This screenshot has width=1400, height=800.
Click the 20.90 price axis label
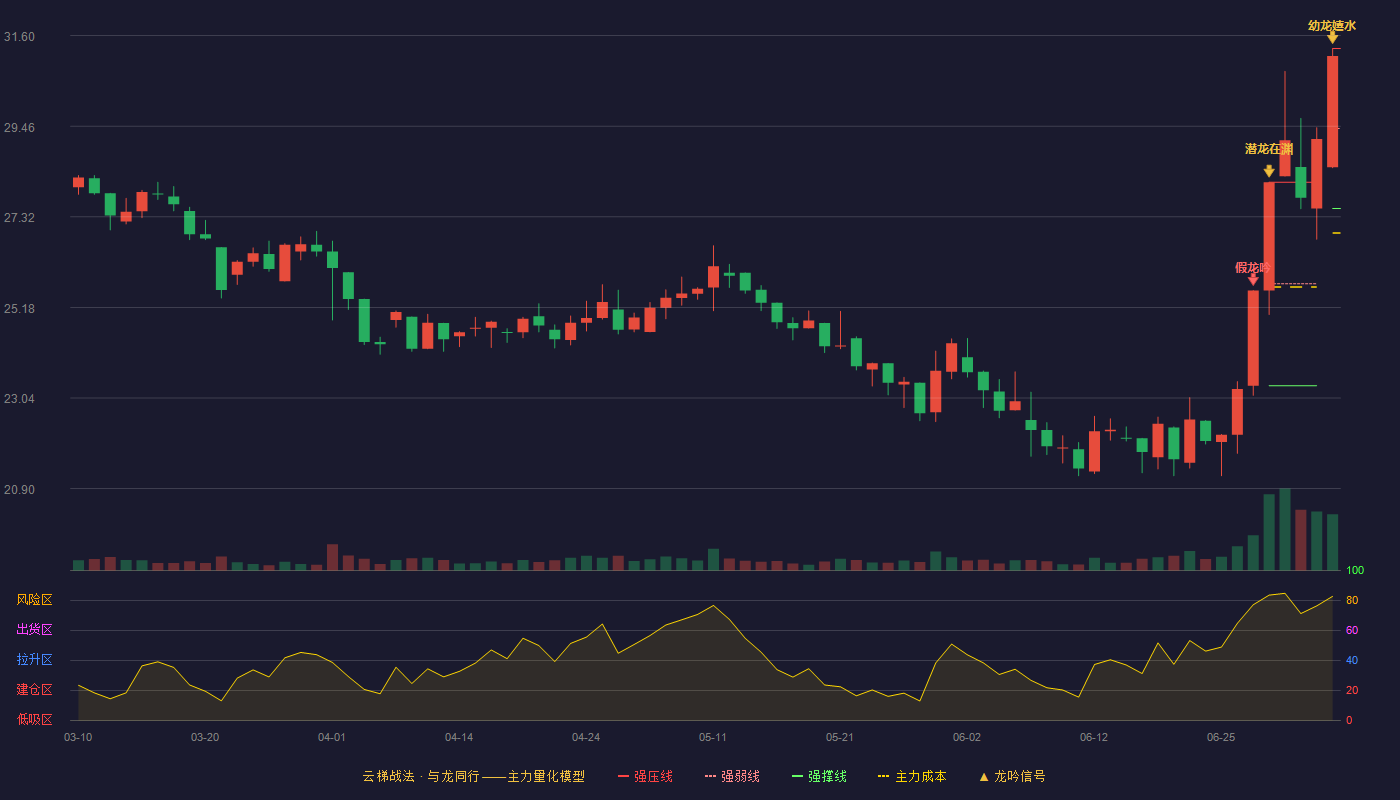pos(19,490)
